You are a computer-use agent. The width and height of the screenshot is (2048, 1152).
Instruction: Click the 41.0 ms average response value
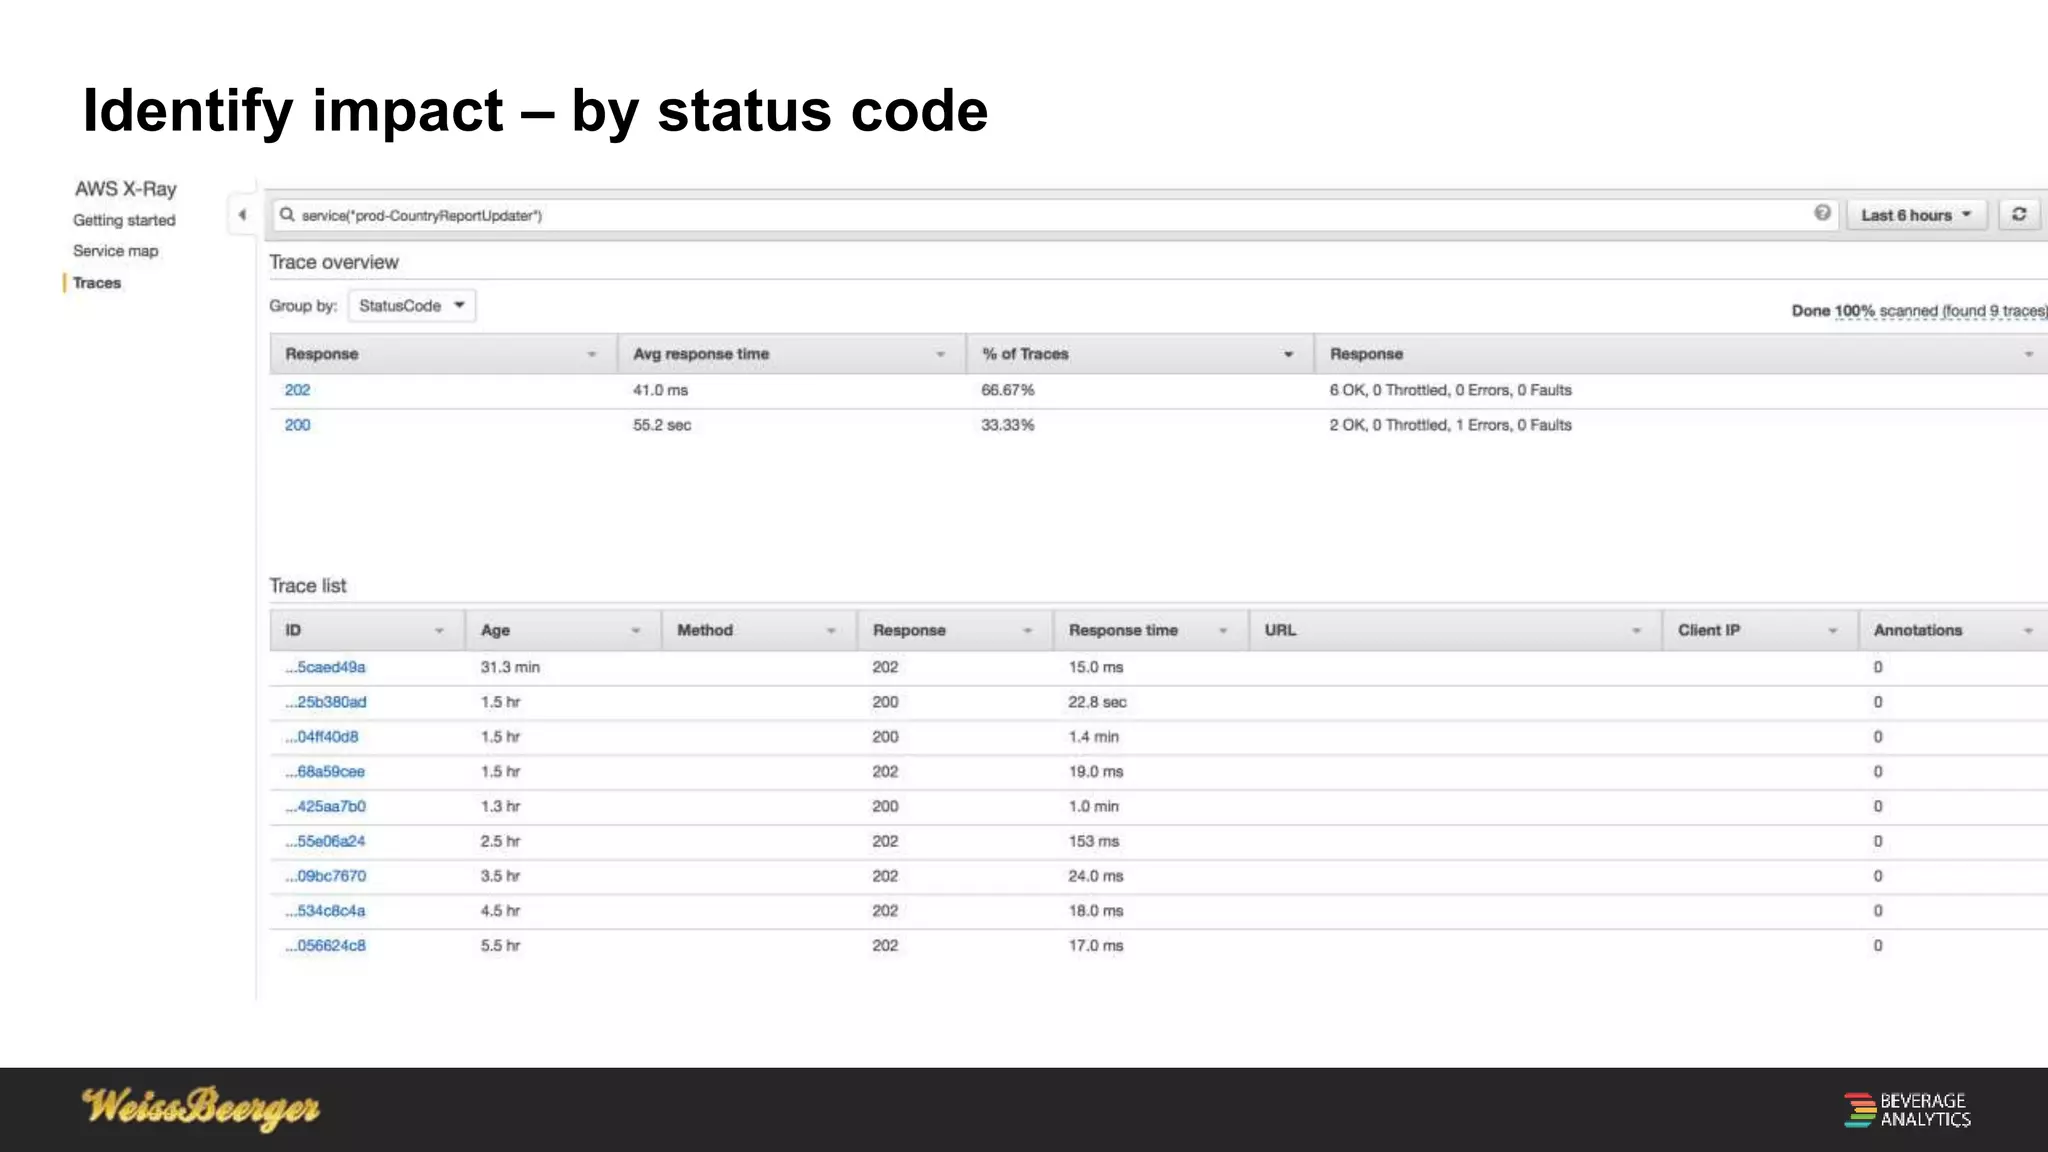coord(660,390)
